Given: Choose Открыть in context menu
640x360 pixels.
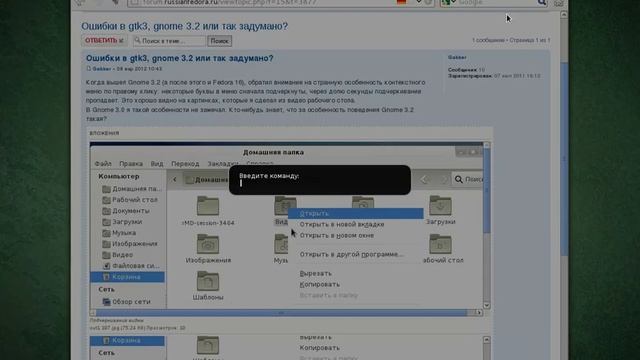Looking at the screenshot, I should click(x=356, y=213).
